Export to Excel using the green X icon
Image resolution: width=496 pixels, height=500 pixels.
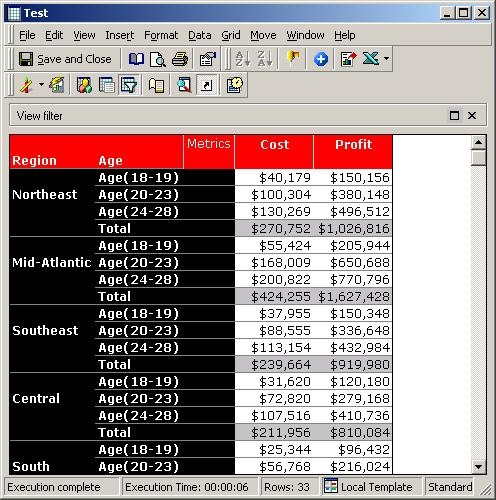point(371,59)
